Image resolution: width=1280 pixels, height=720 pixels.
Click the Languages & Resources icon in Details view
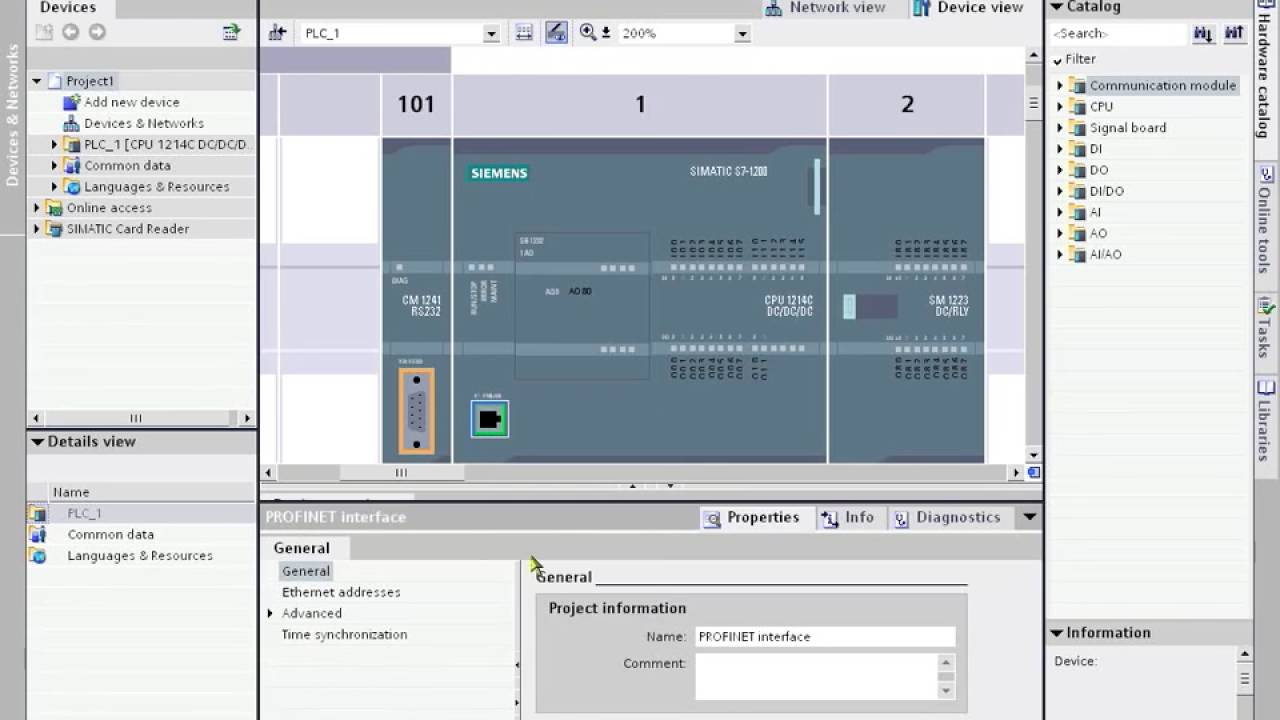38,556
